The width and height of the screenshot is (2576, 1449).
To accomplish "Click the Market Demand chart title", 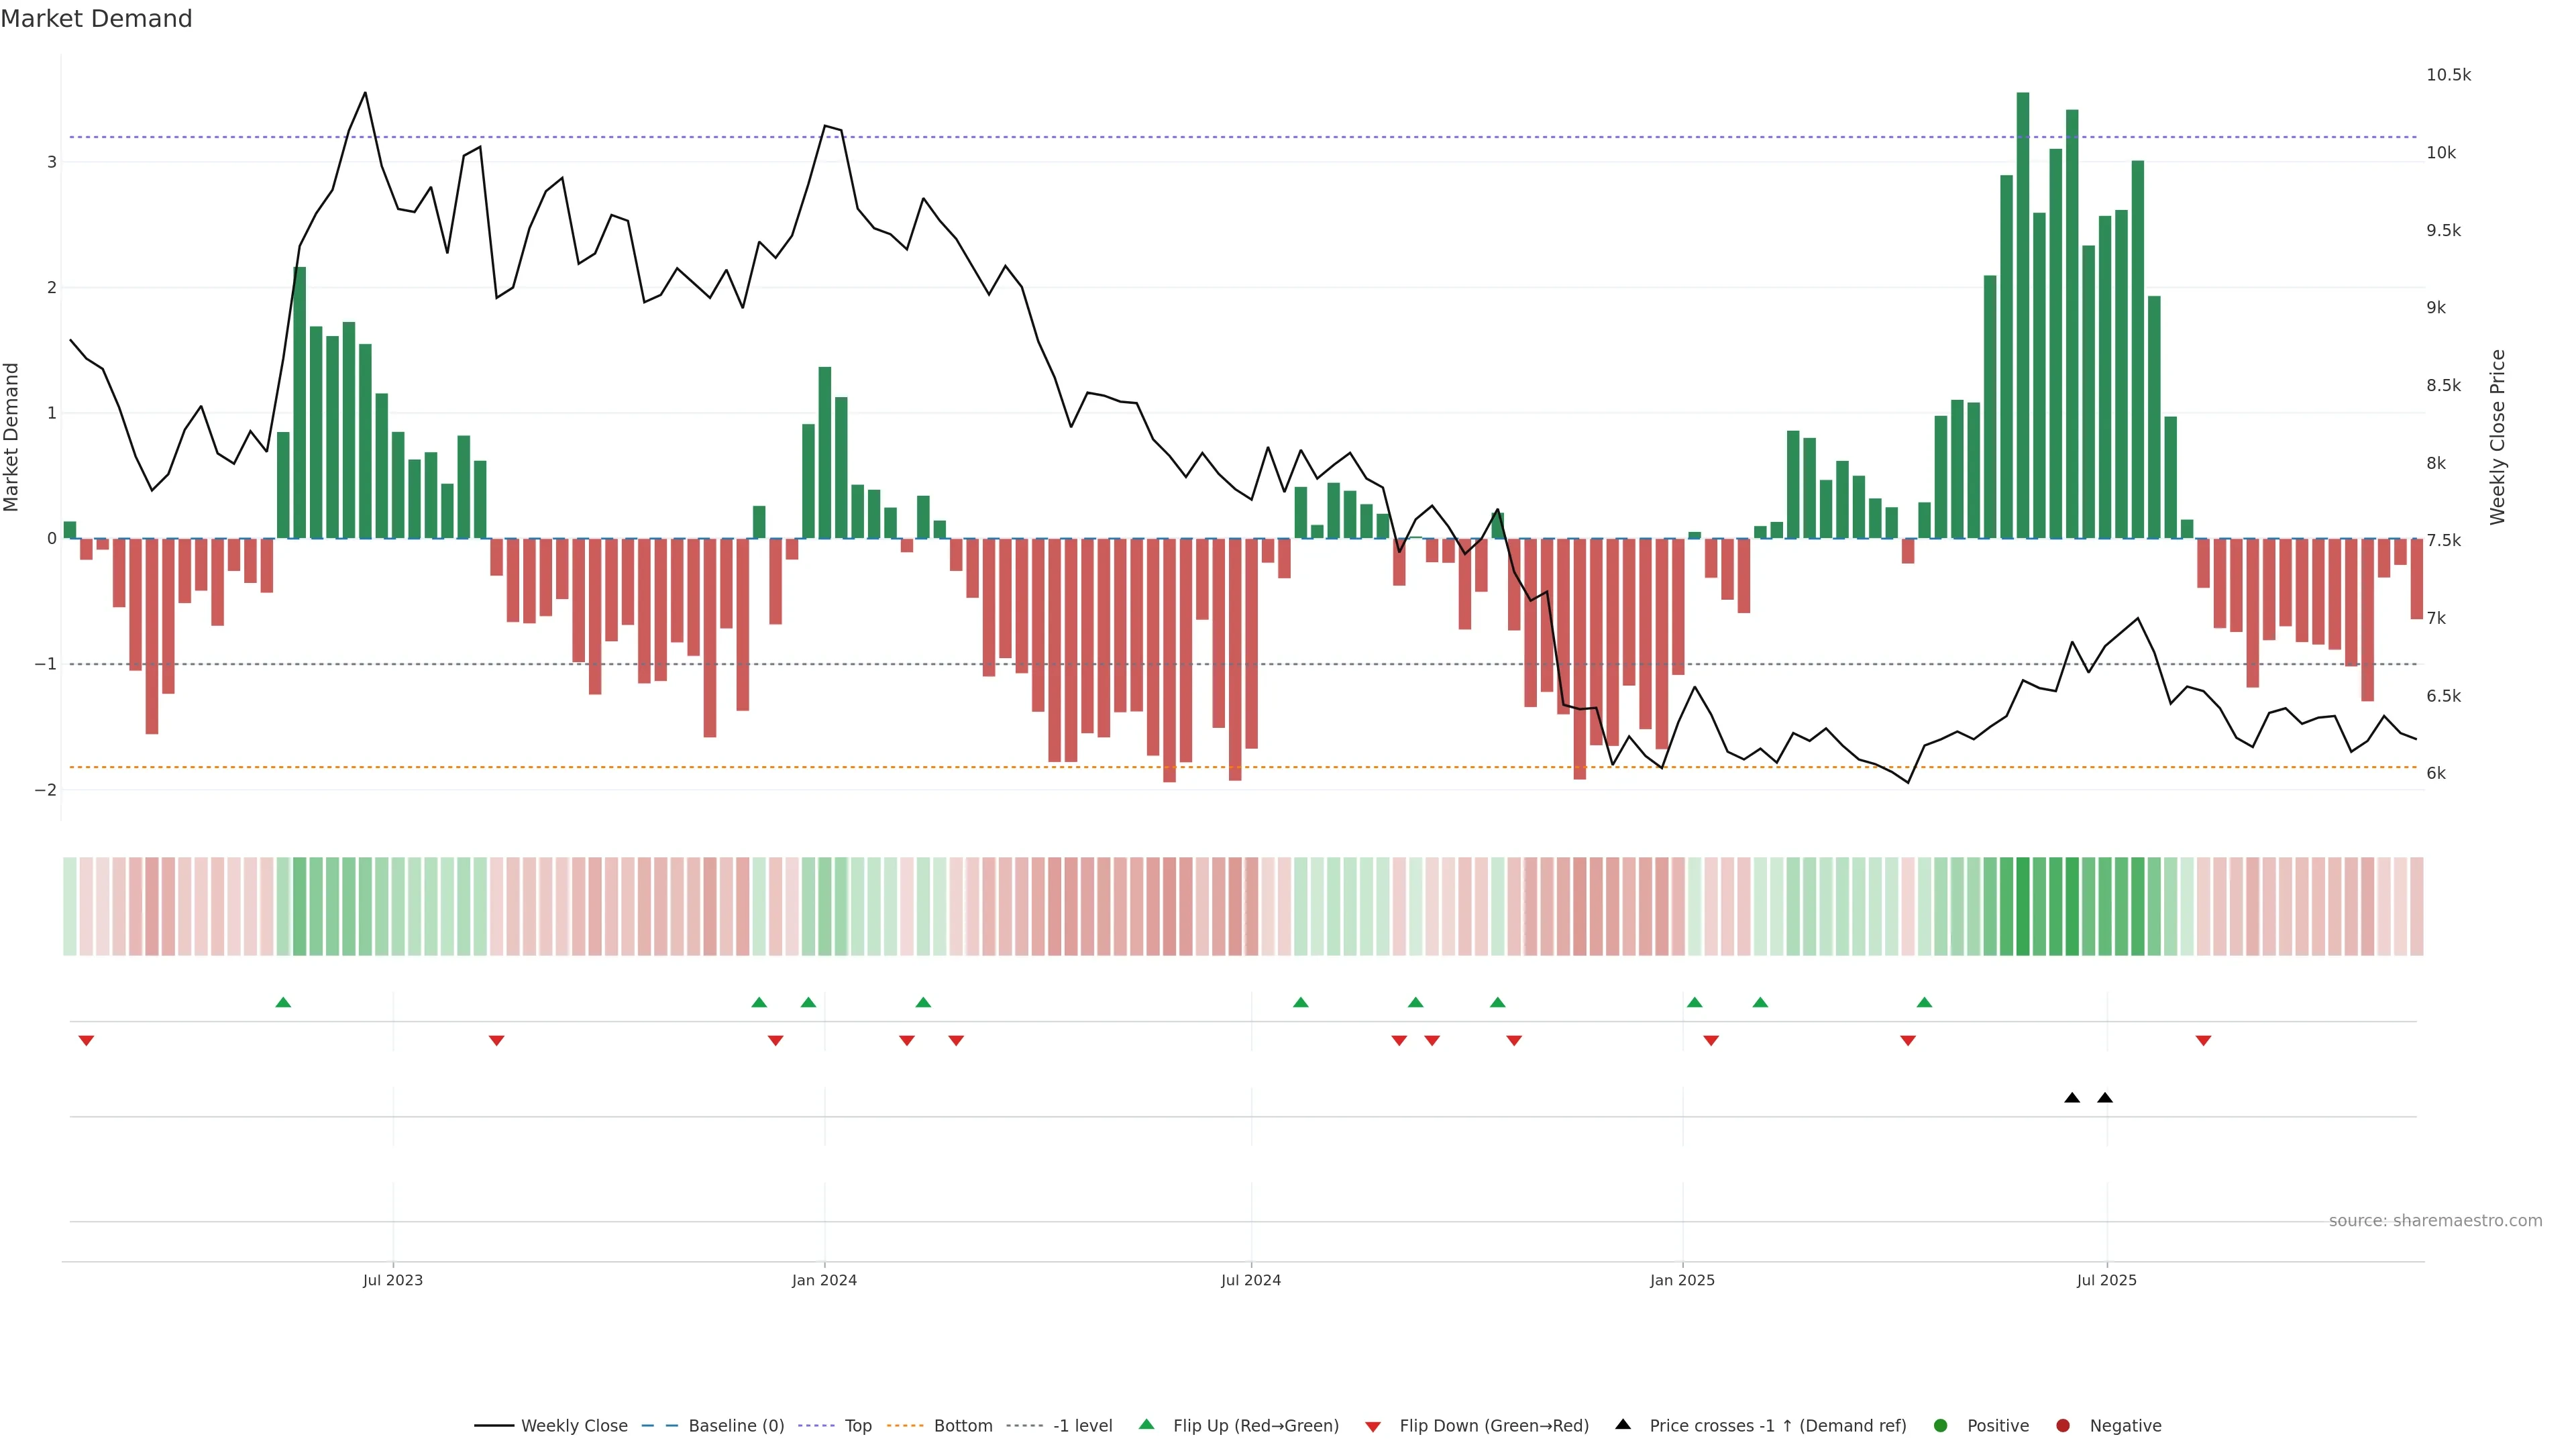I will pos(96,19).
